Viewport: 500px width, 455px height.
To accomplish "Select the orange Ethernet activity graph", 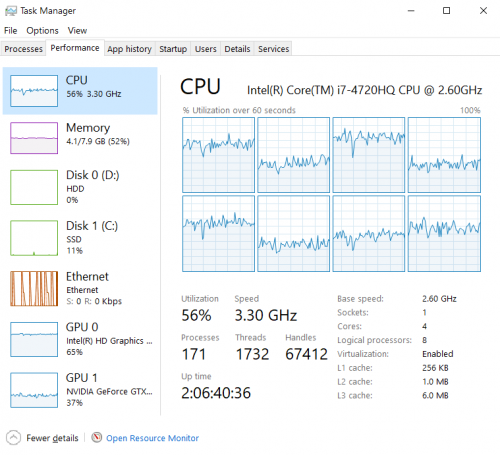I will pos(34,289).
